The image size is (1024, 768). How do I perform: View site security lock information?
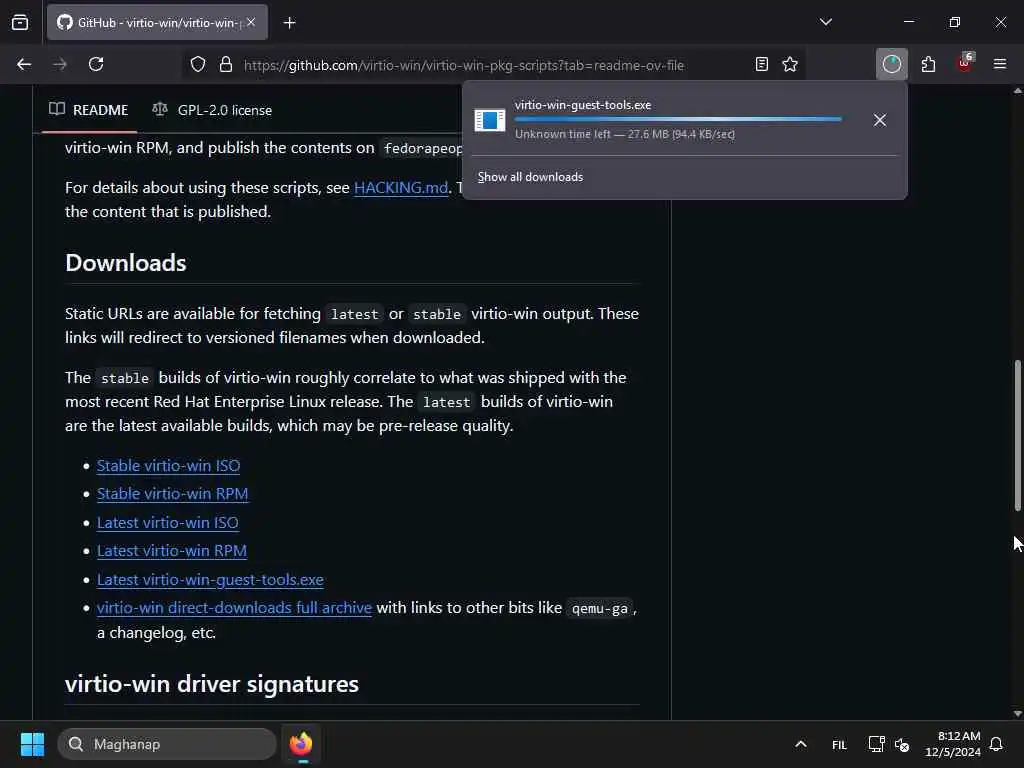pos(226,65)
